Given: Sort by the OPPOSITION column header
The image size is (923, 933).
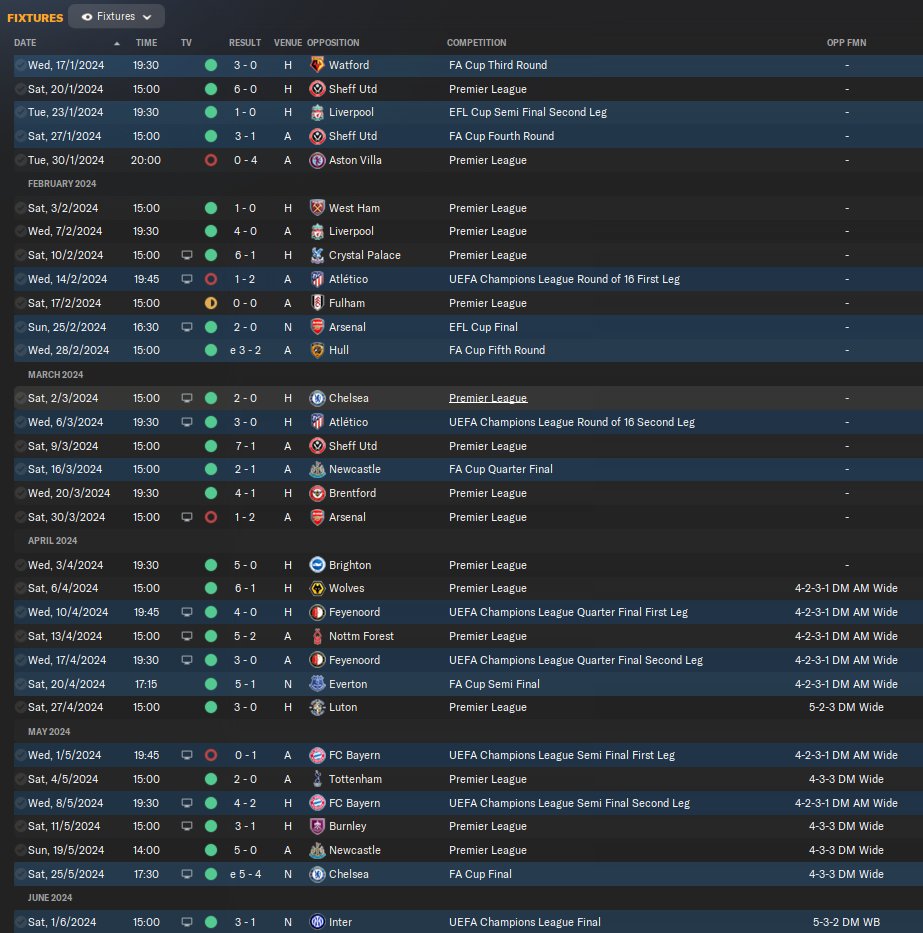Looking at the screenshot, I should click(x=333, y=43).
